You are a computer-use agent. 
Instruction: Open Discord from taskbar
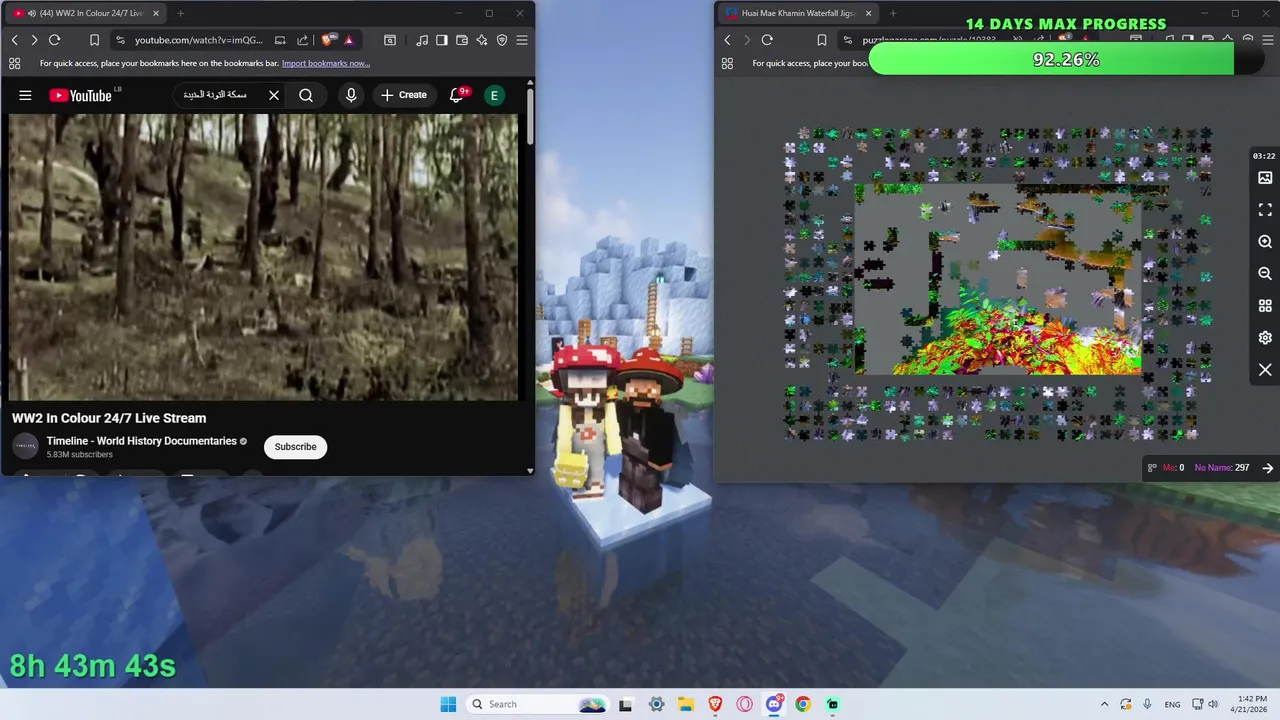[x=774, y=704]
